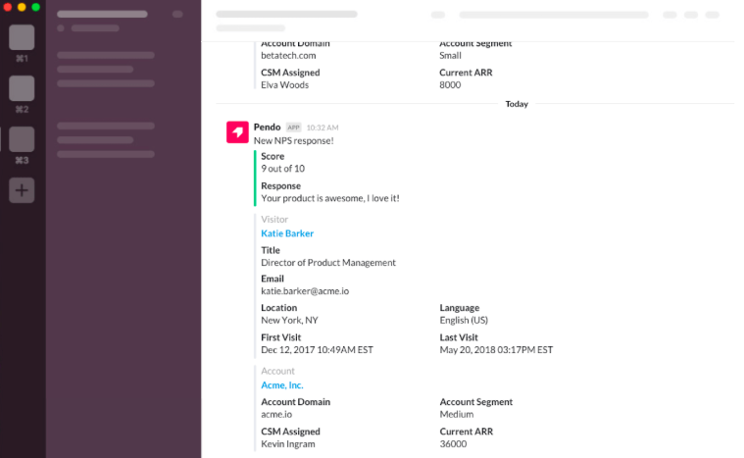This screenshot has width=744, height=458.
Task: Select 'Kevin Ingram' CSM assigned value
Action: point(288,444)
